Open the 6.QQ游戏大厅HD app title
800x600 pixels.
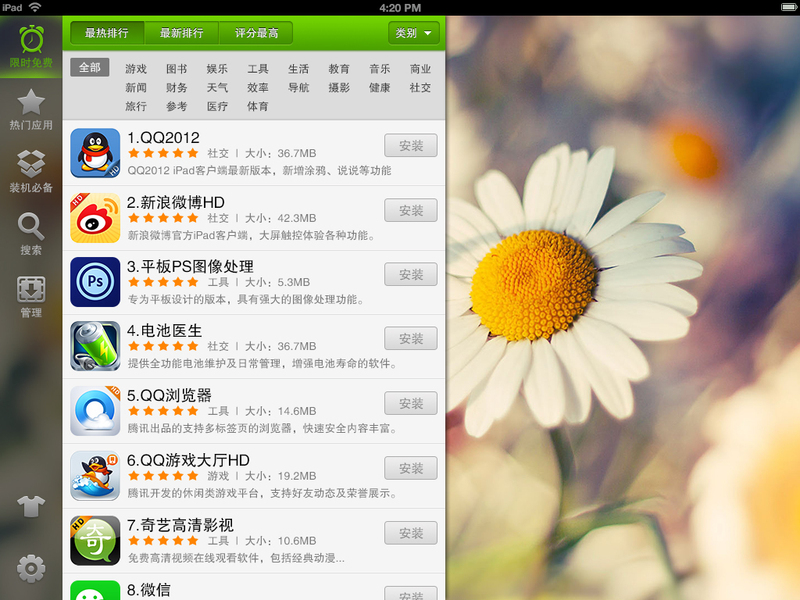(x=188, y=460)
